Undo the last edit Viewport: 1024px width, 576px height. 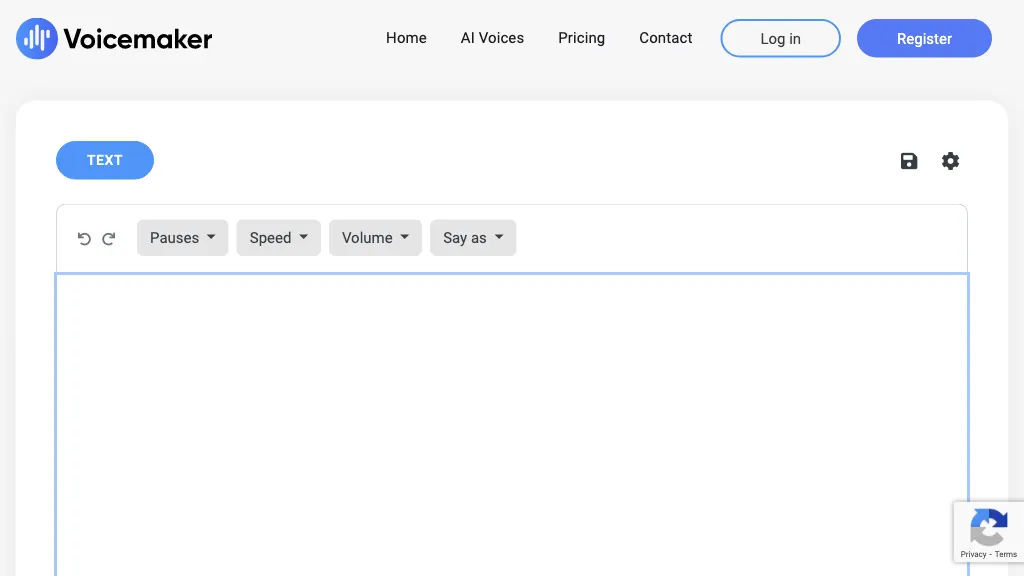coord(84,238)
